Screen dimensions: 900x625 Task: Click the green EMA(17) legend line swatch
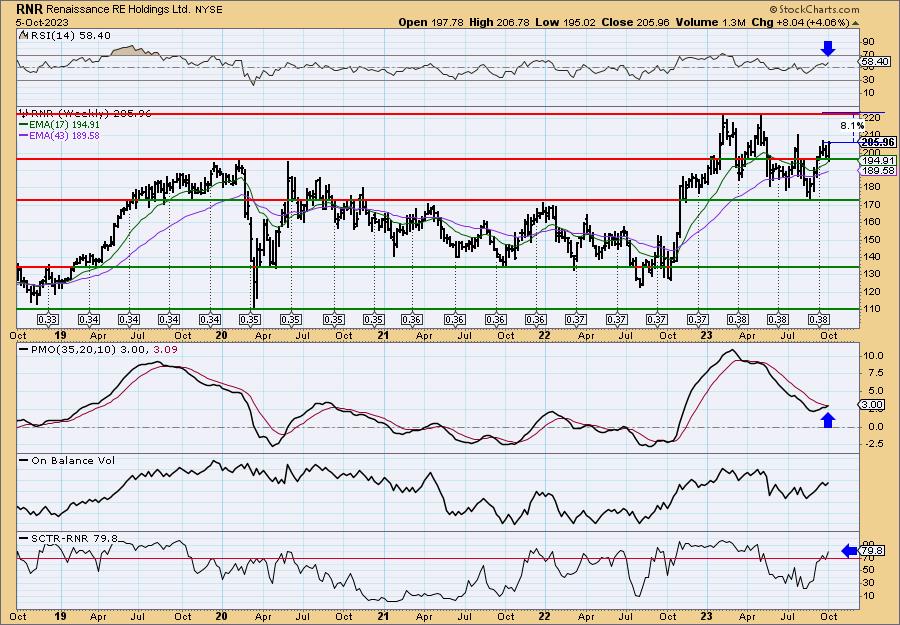(x=26, y=125)
